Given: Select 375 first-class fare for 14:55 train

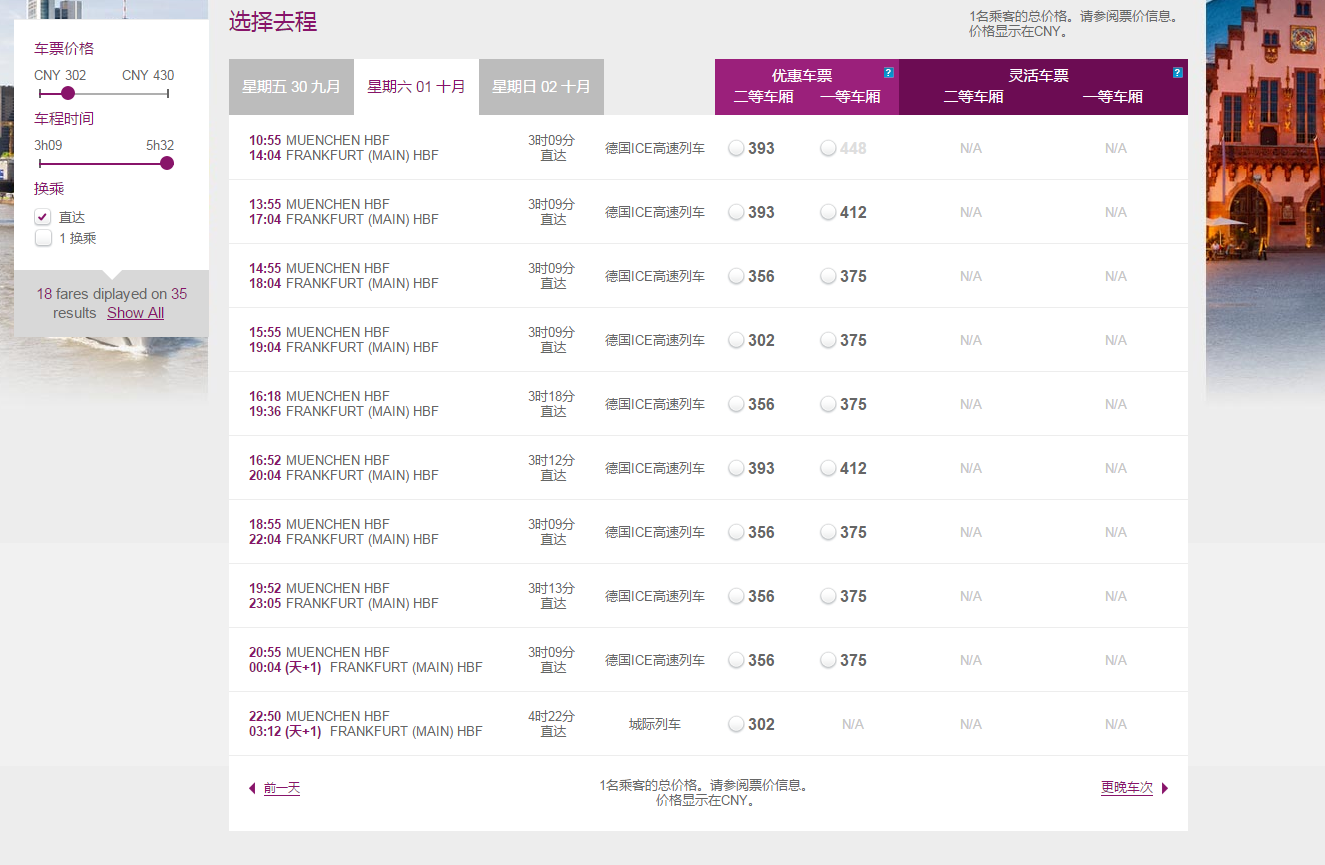Looking at the screenshot, I should [828, 276].
